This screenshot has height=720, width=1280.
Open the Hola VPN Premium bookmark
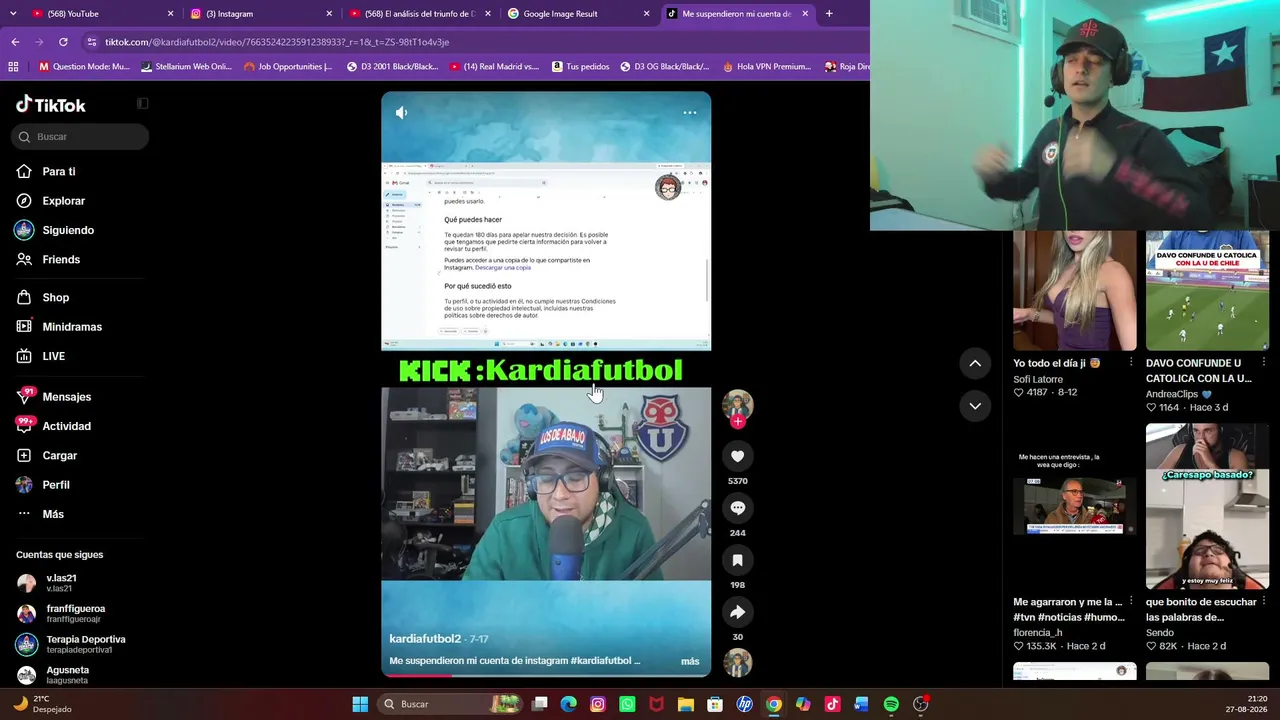(x=765, y=67)
